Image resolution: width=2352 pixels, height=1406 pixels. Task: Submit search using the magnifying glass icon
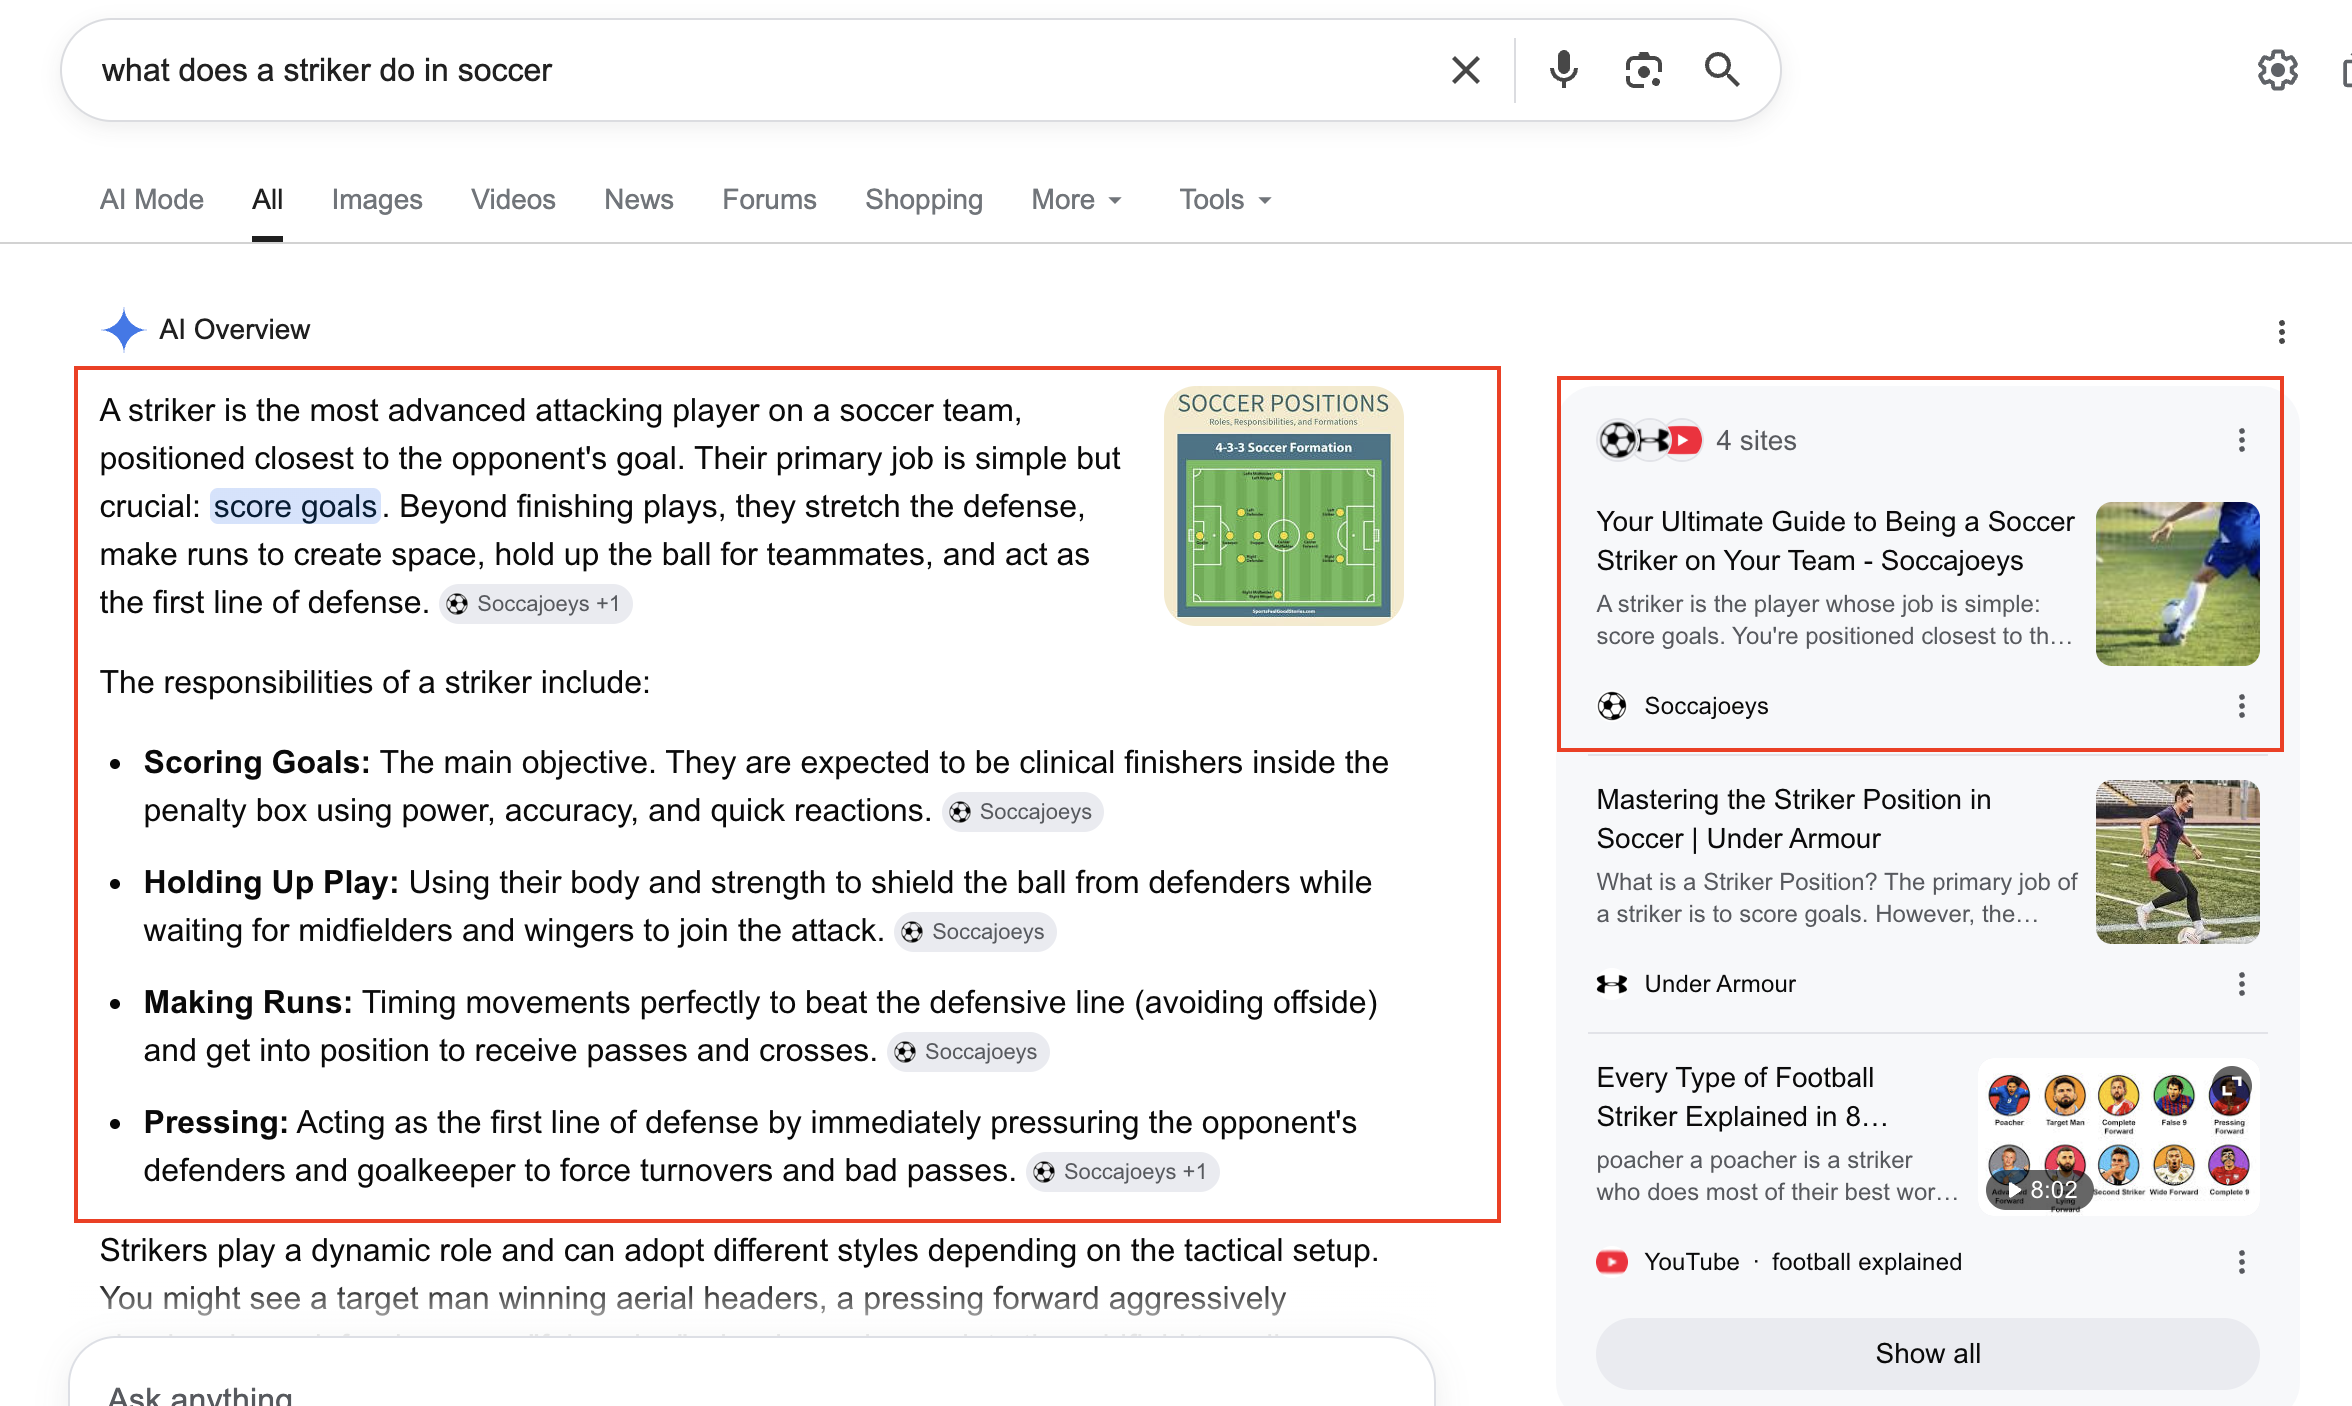pos(1721,70)
